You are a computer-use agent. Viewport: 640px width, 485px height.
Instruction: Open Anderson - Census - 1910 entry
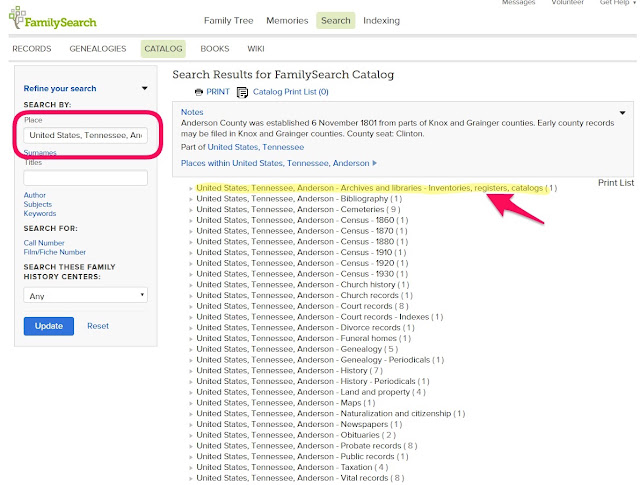301,252
